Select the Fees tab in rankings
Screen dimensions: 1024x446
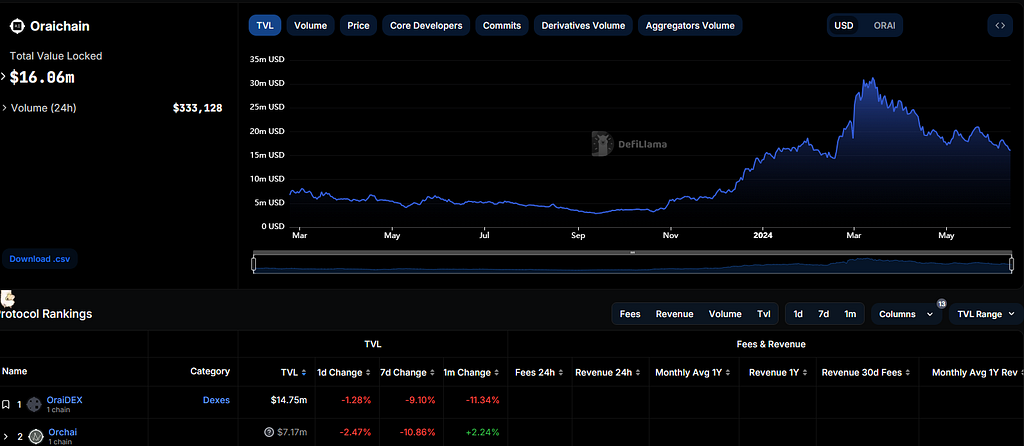coord(630,314)
